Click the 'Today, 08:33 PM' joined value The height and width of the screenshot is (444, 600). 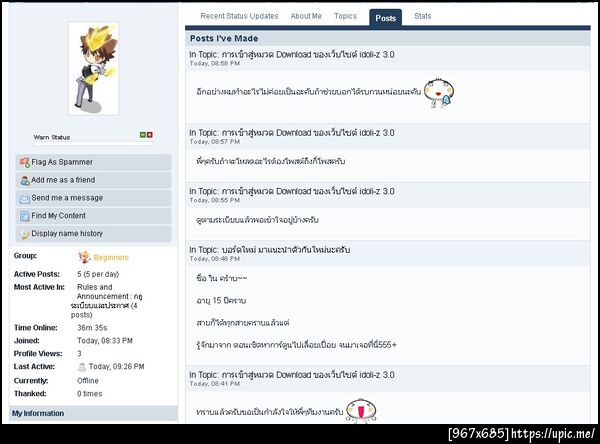(105, 341)
